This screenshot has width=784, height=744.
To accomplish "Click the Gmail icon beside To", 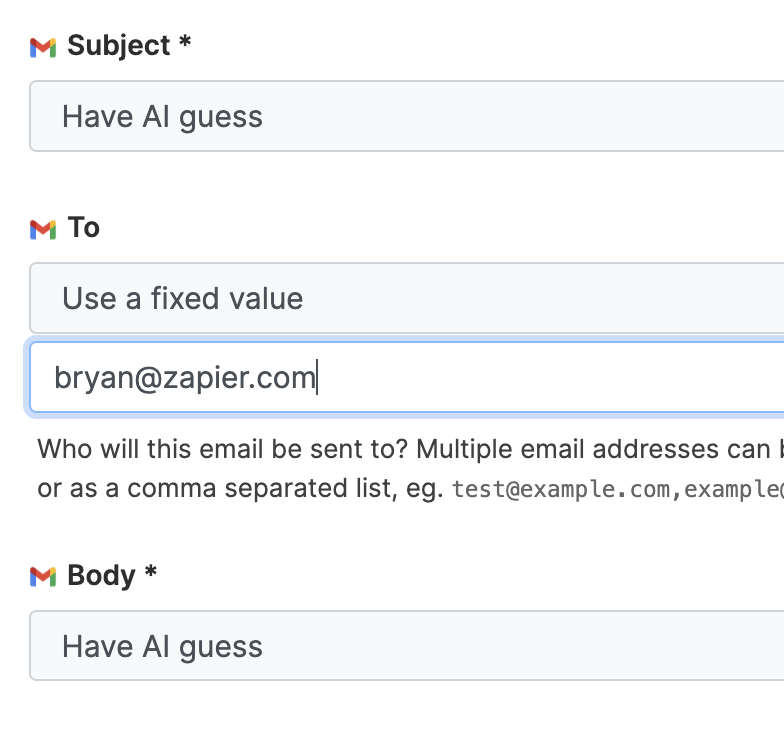I will tap(43, 230).
